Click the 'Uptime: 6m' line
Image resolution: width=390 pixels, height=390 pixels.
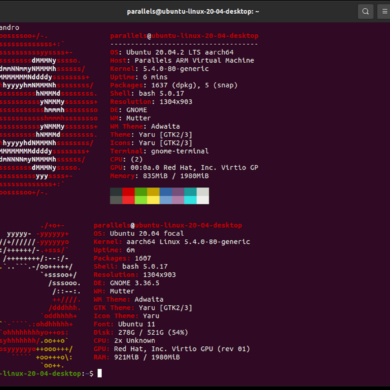pos(114,250)
